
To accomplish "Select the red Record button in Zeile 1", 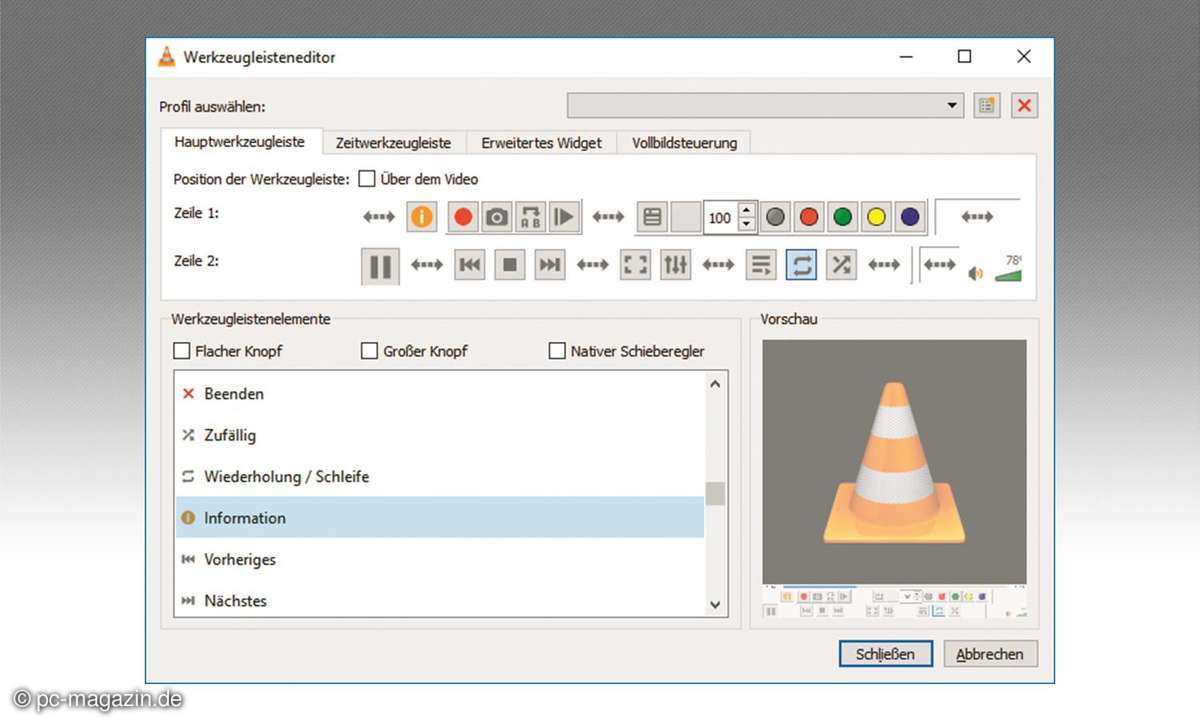I will coord(462,217).
